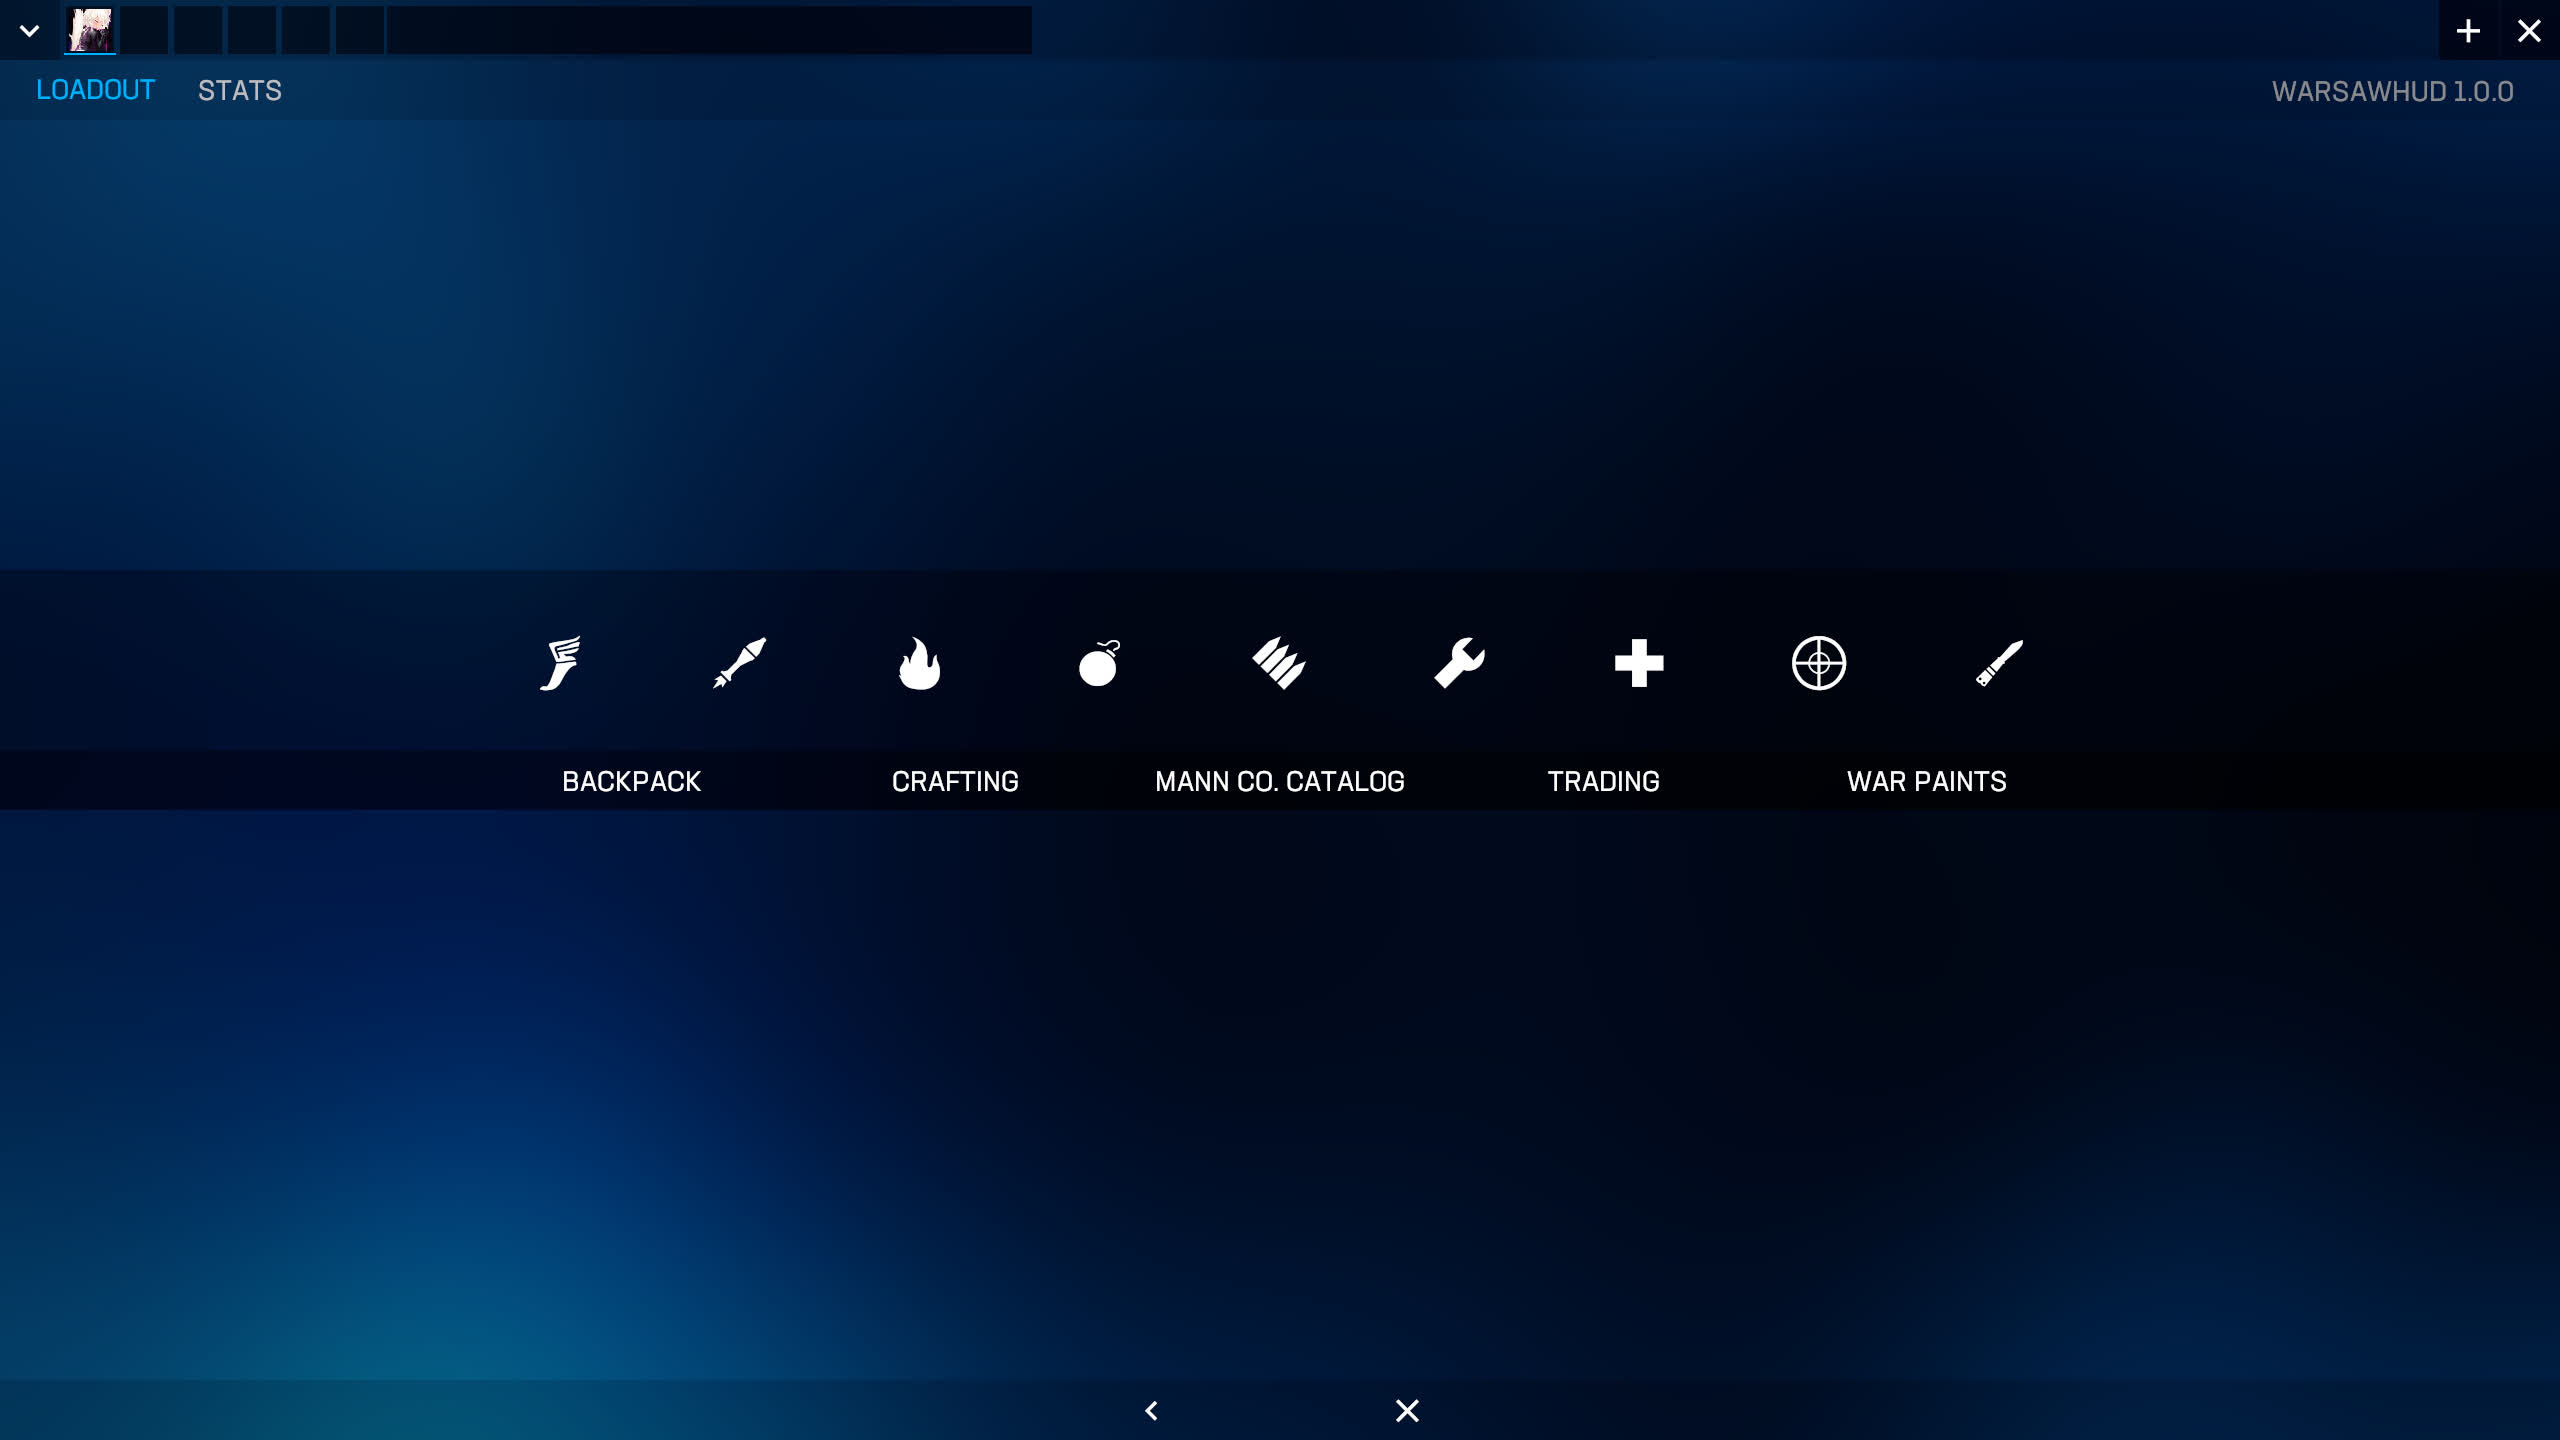Select the Soldier rocket class icon
Viewport: 2560px width, 1440px height.
coord(739,663)
